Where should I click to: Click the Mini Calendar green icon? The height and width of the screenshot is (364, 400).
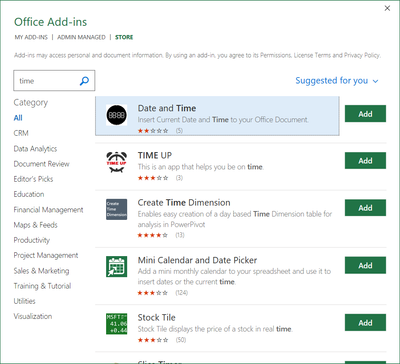(x=116, y=267)
